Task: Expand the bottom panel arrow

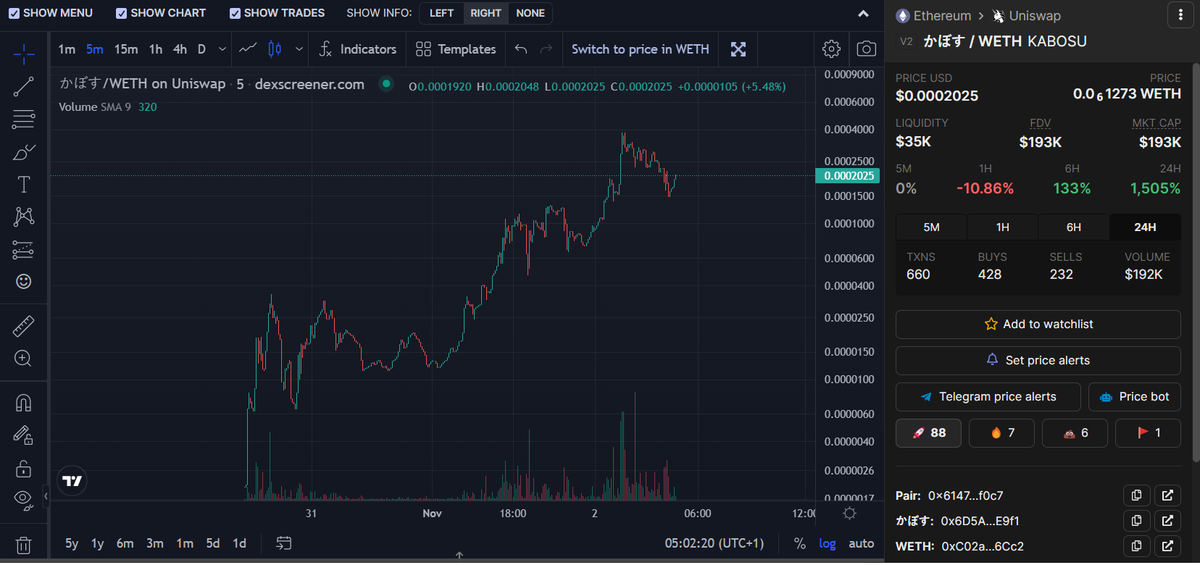Action: click(459, 554)
